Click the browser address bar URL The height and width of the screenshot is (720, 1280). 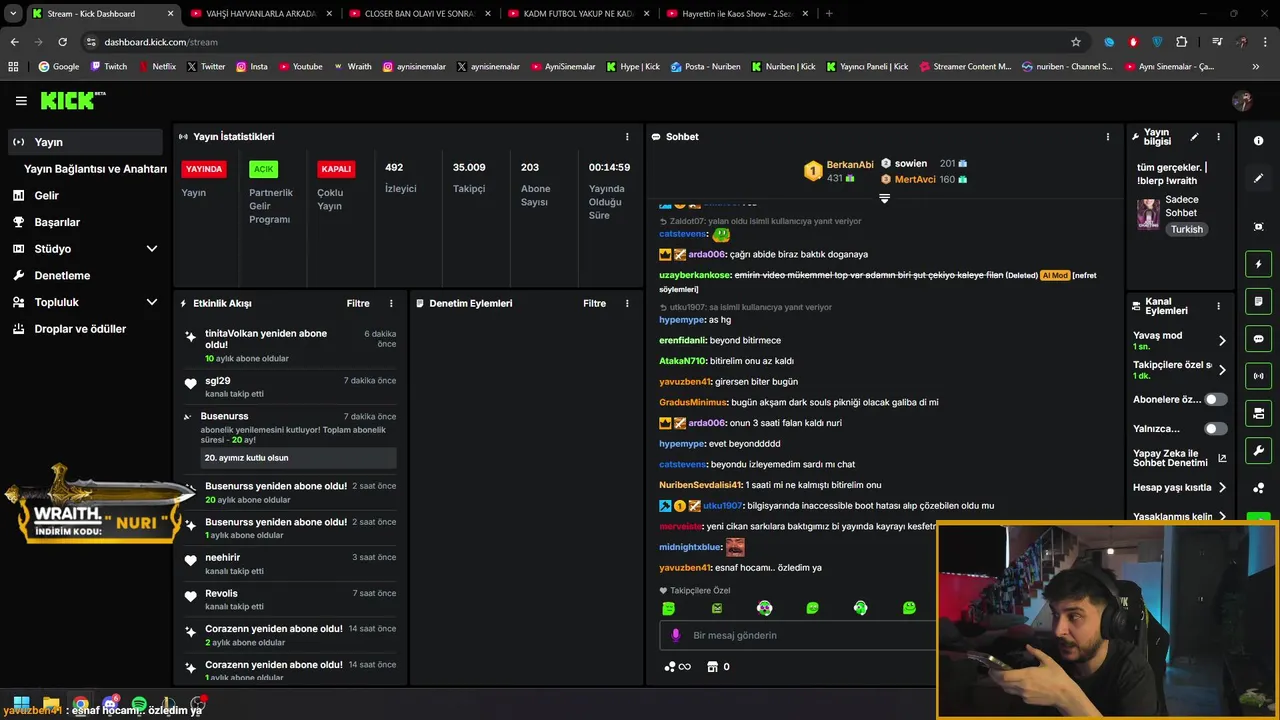click(161, 42)
